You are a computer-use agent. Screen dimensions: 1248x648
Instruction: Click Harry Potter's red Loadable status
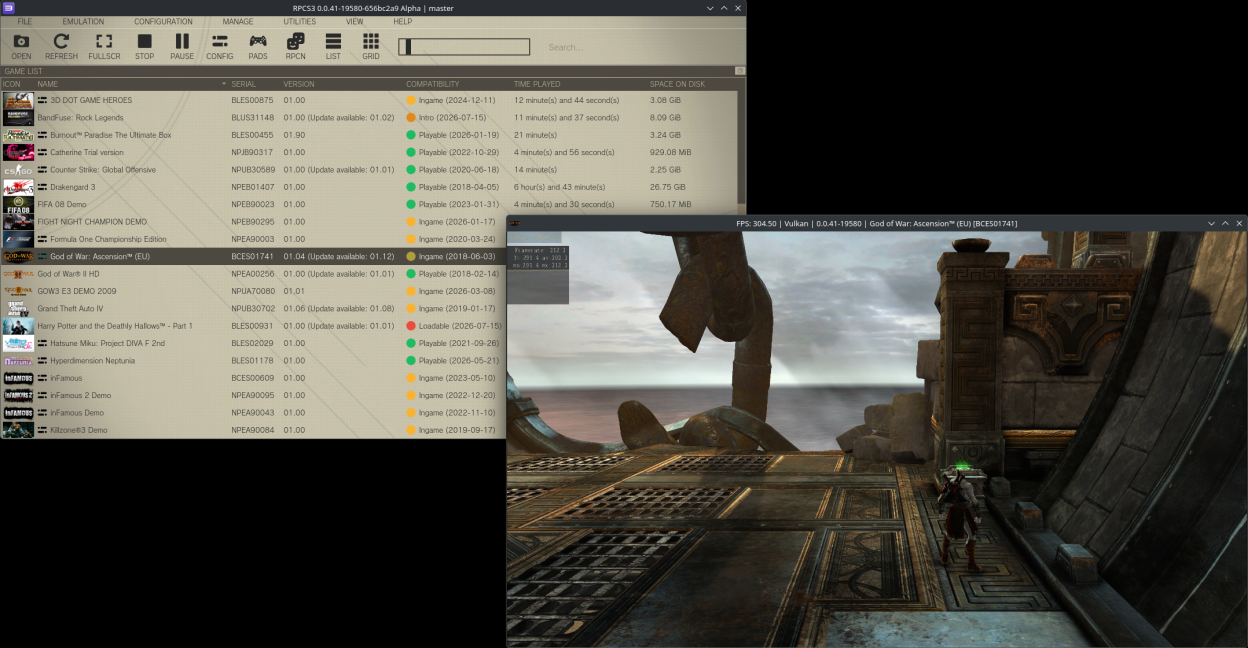pos(411,326)
